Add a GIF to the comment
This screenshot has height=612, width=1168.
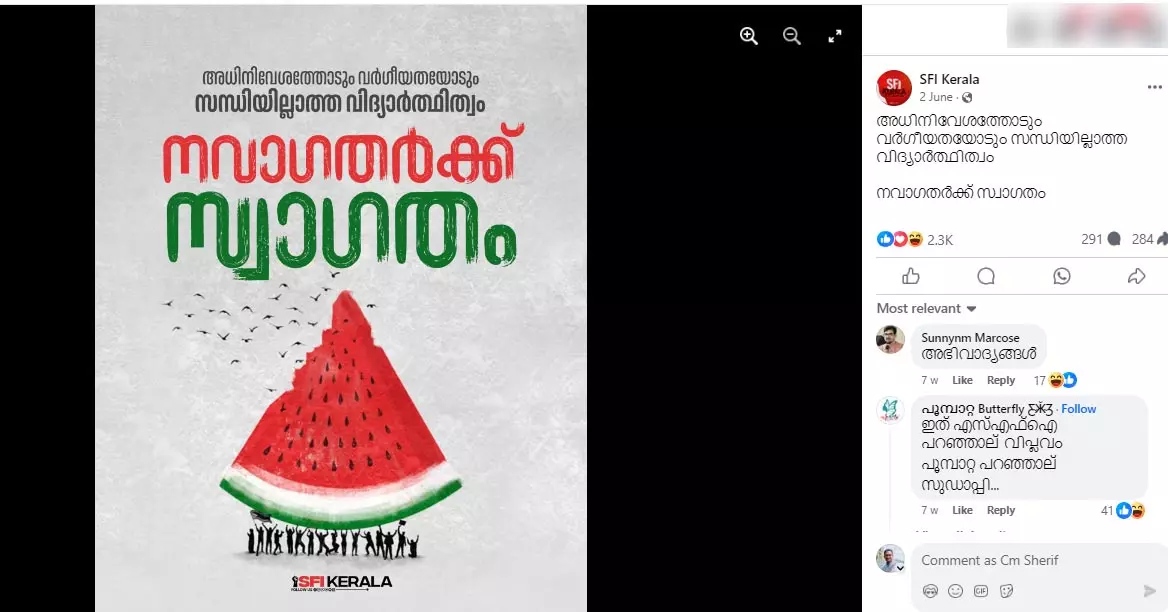(981, 591)
